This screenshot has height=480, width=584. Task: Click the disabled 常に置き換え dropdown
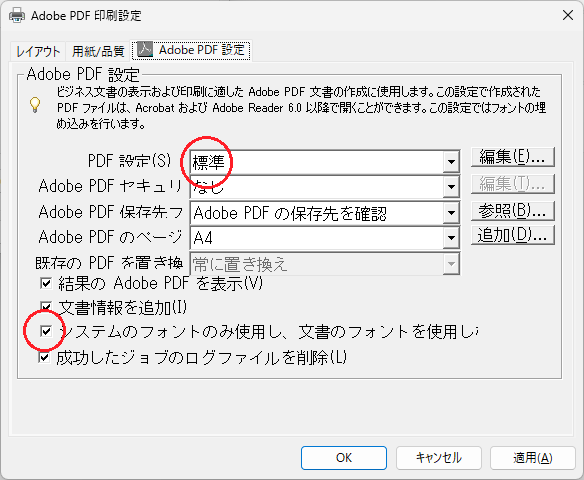pos(325,264)
